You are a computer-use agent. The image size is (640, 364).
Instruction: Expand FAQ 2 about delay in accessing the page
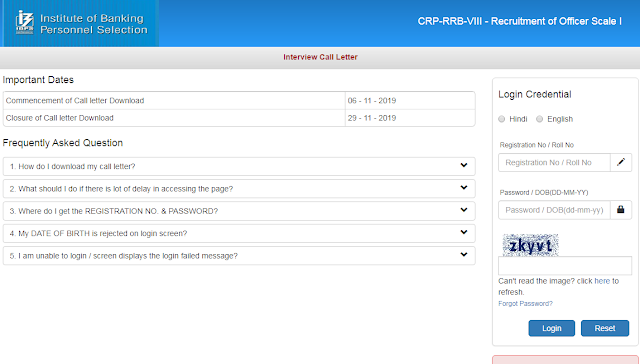[239, 189]
